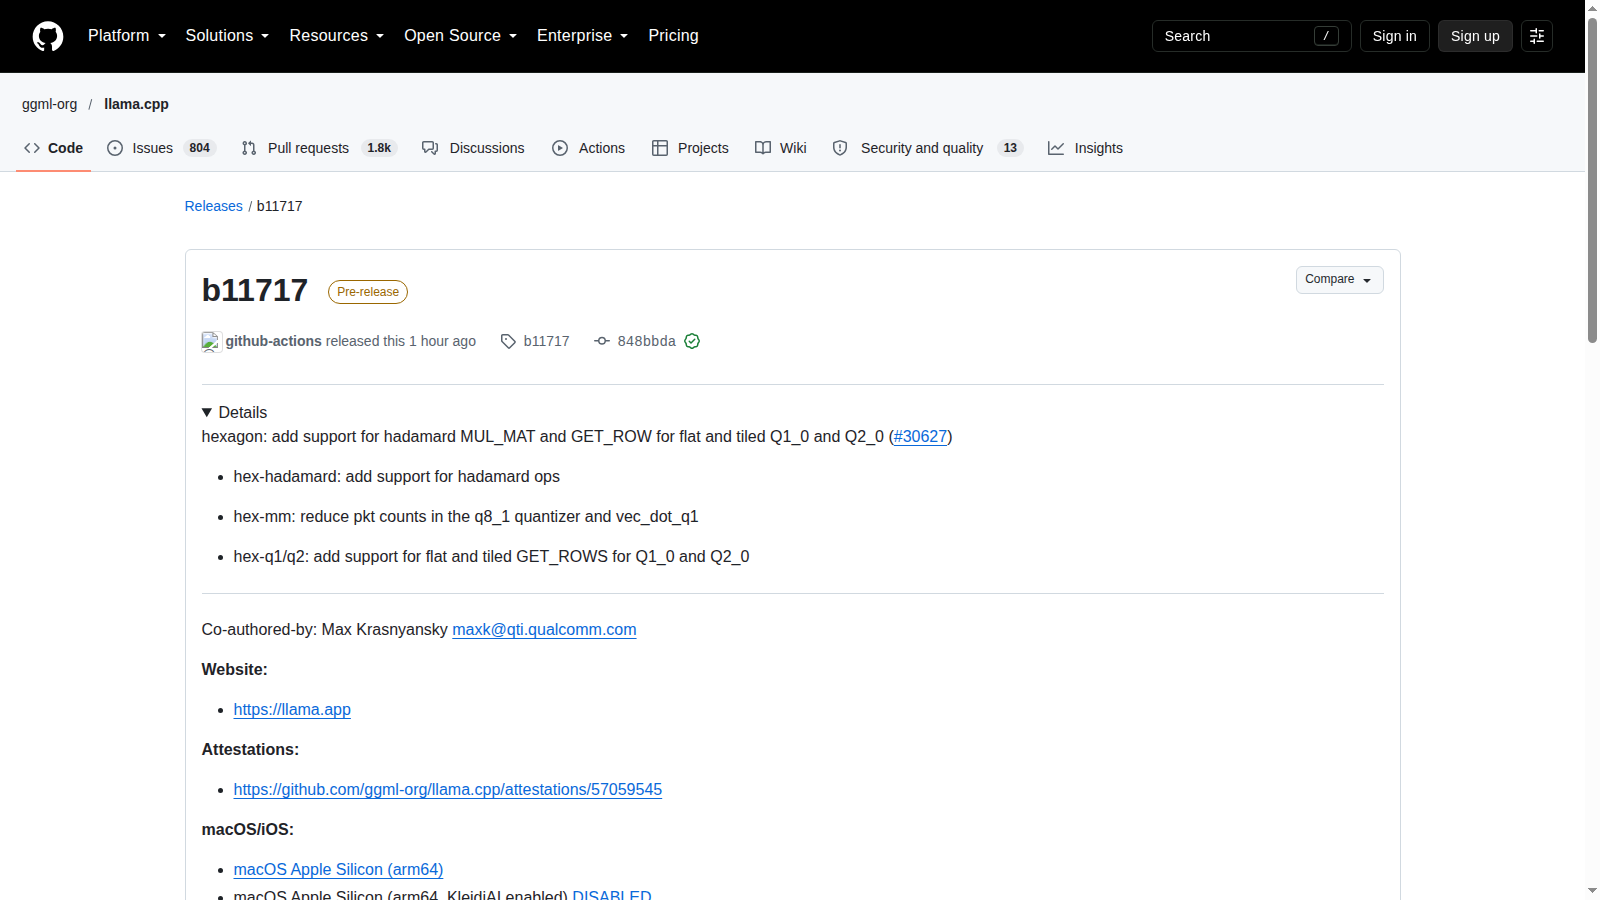Screen dimensions: 1600x900
Task: Open the Projects tab
Action: (x=690, y=148)
